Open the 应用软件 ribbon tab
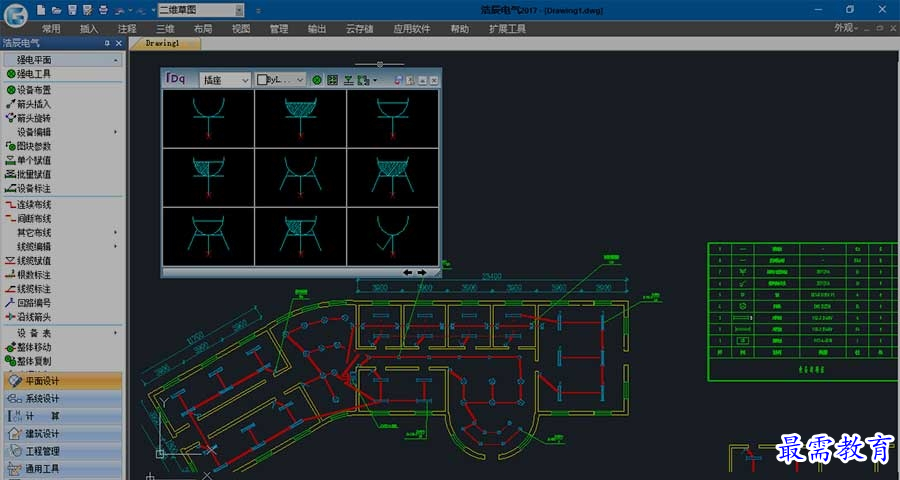This screenshot has width=900, height=480. click(412, 29)
